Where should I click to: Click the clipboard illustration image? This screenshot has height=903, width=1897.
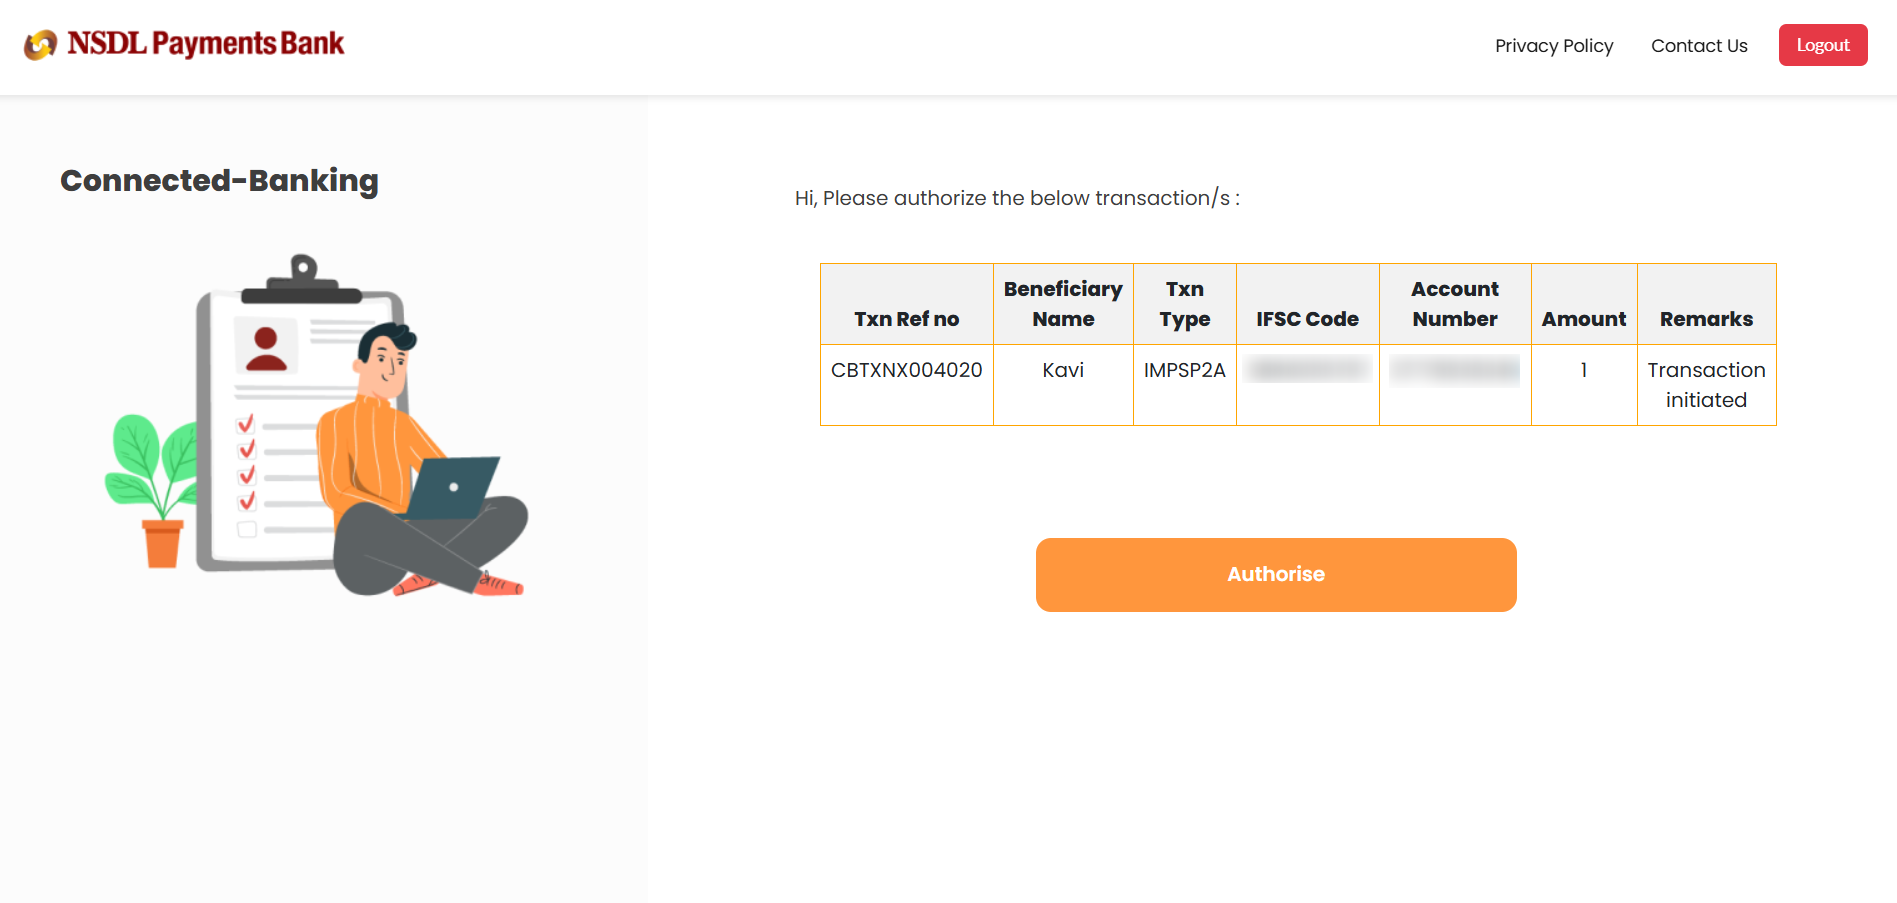[316, 425]
